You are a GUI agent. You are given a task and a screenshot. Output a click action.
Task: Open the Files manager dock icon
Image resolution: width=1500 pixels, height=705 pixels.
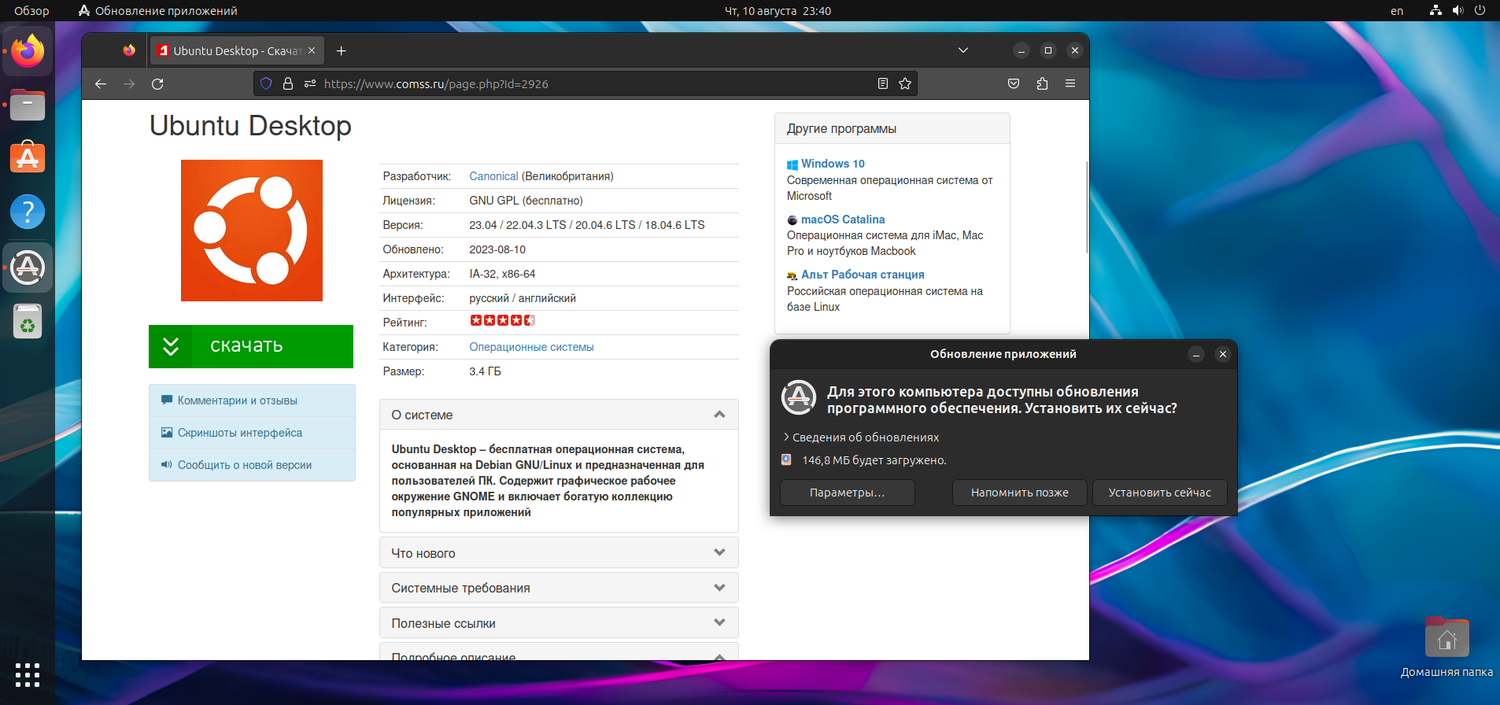(x=28, y=104)
